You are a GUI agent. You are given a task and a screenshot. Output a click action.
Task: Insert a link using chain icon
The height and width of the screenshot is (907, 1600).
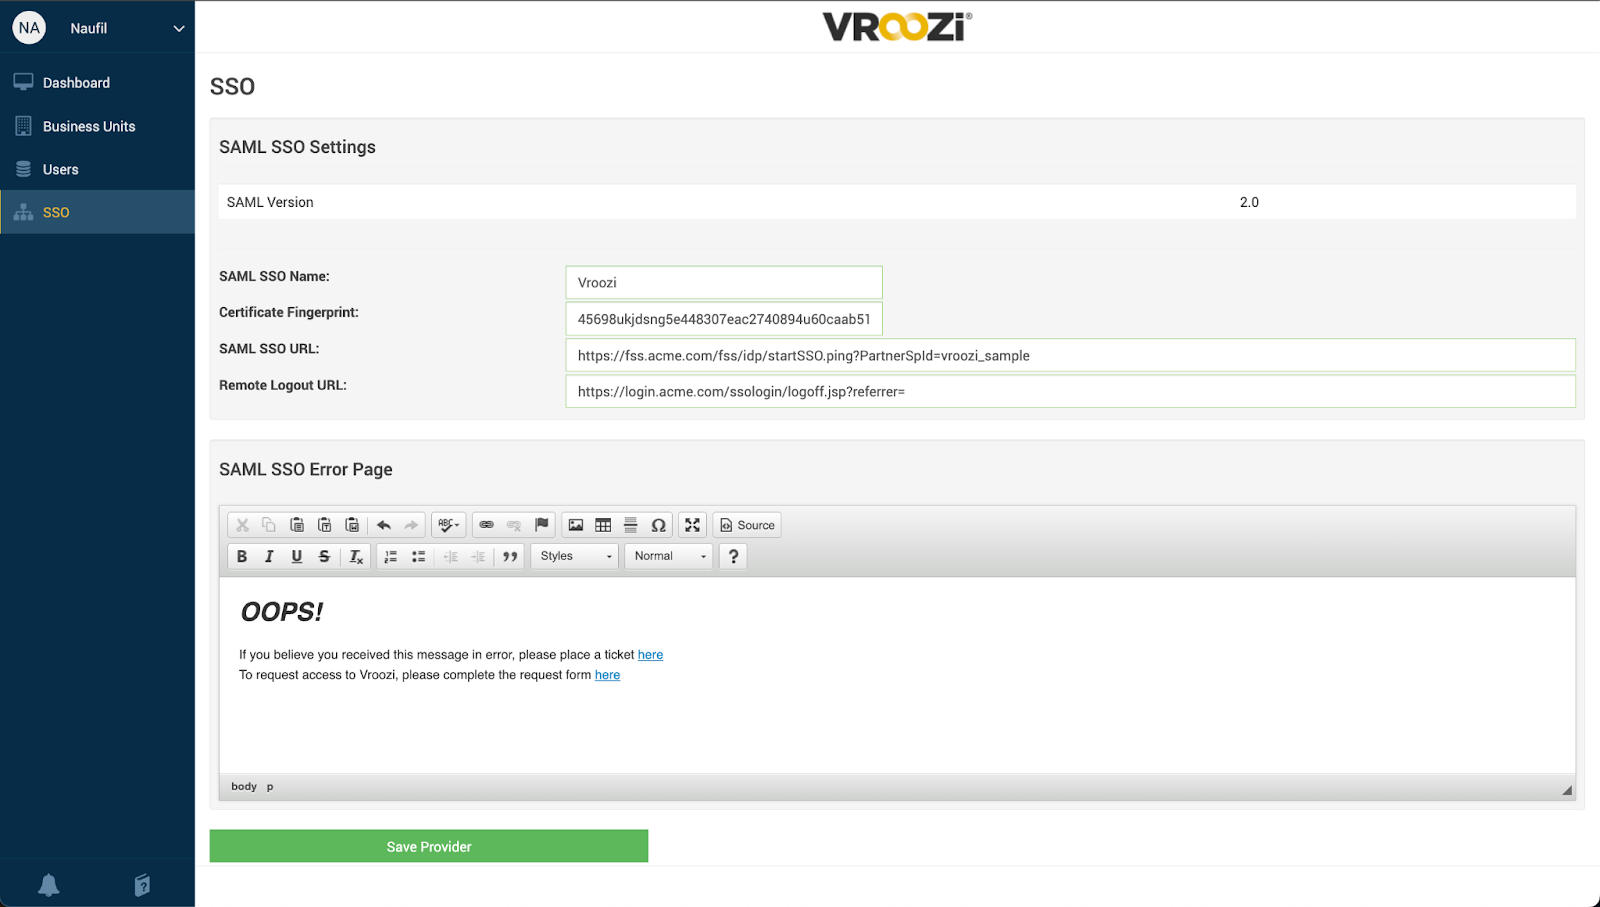(x=487, y=525)
